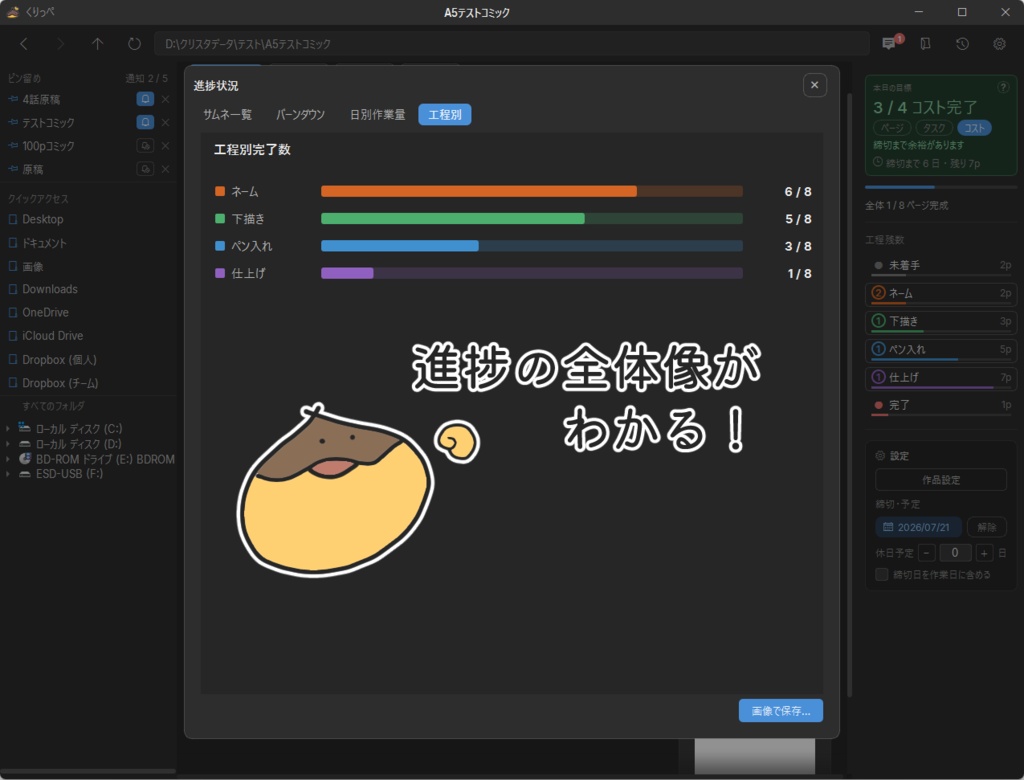Click 画像で保存... button

tap(780, 711)
